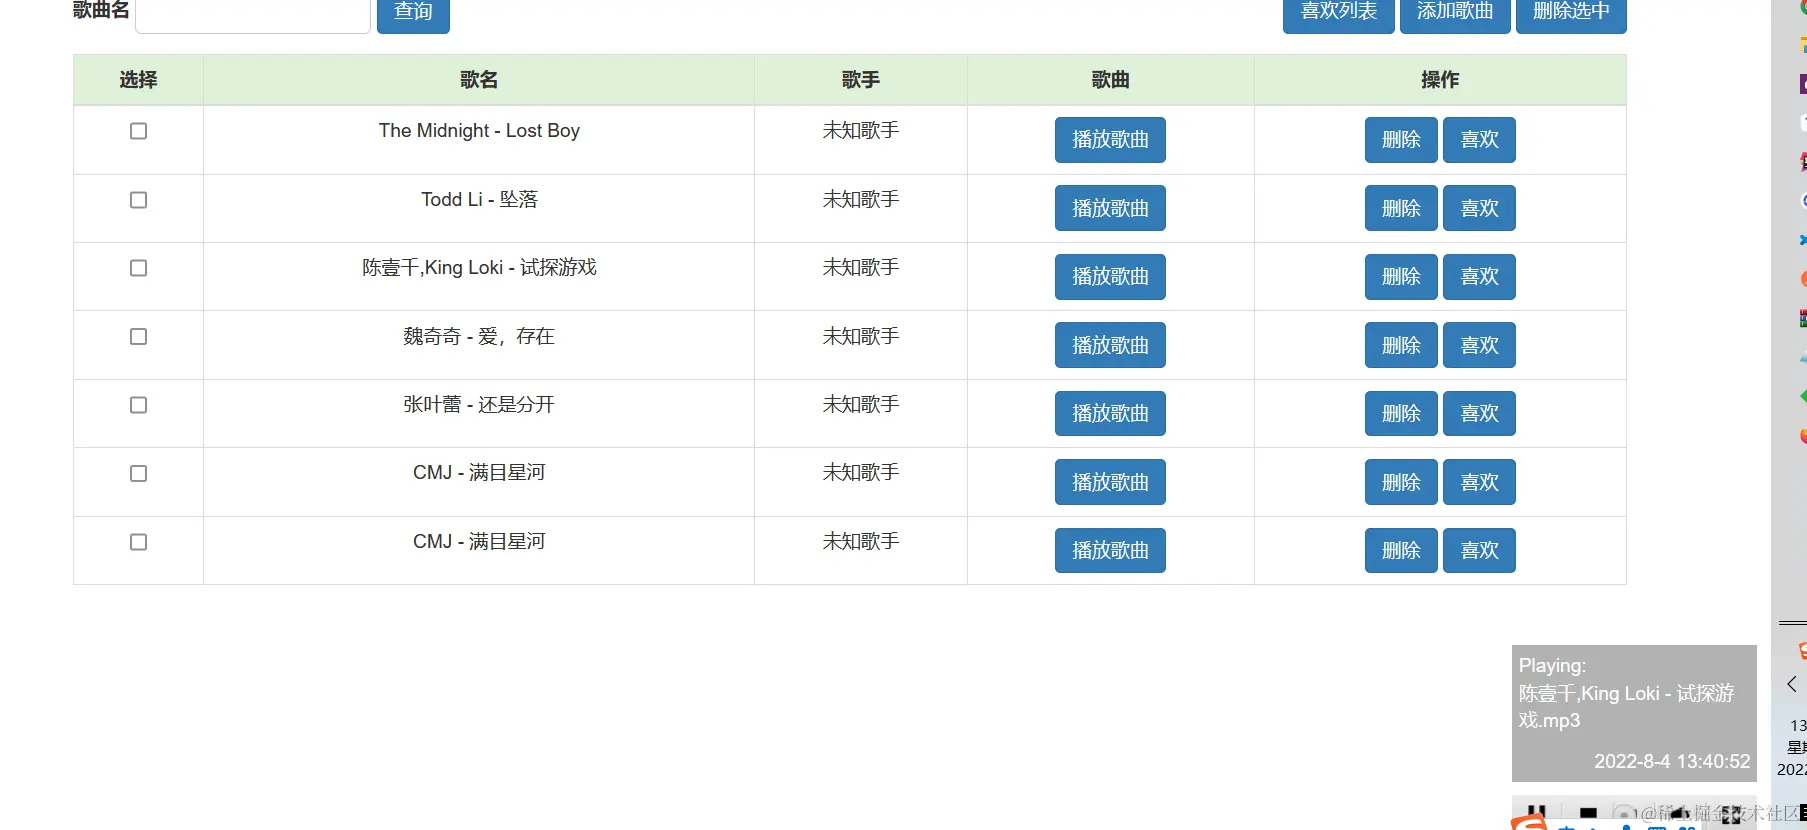Delete Todd Li - 坠落 with 删除
The height and width of the screenshot is (830, 1807).
click(1401, 208)
